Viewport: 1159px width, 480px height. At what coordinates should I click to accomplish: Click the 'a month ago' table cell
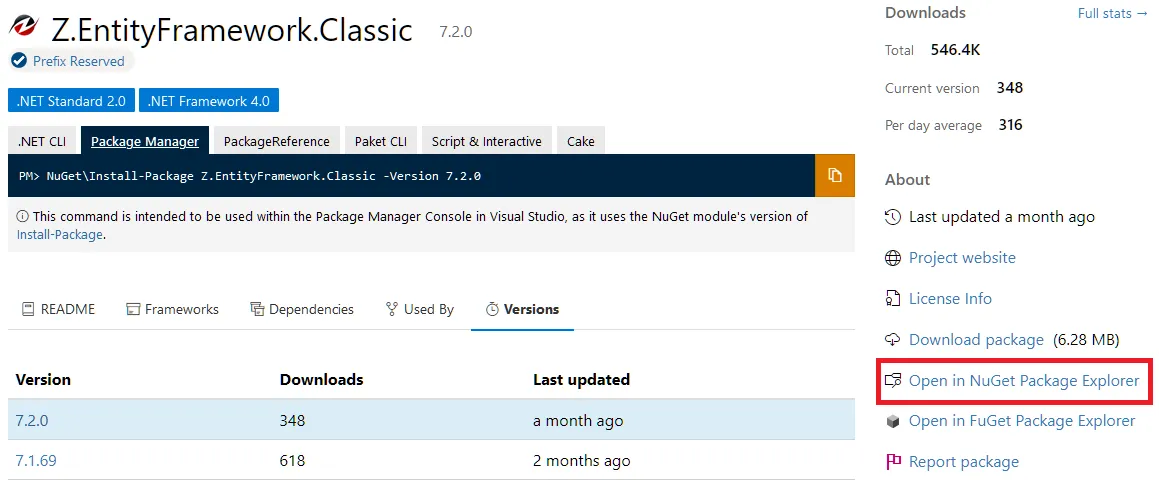point(578,421)
